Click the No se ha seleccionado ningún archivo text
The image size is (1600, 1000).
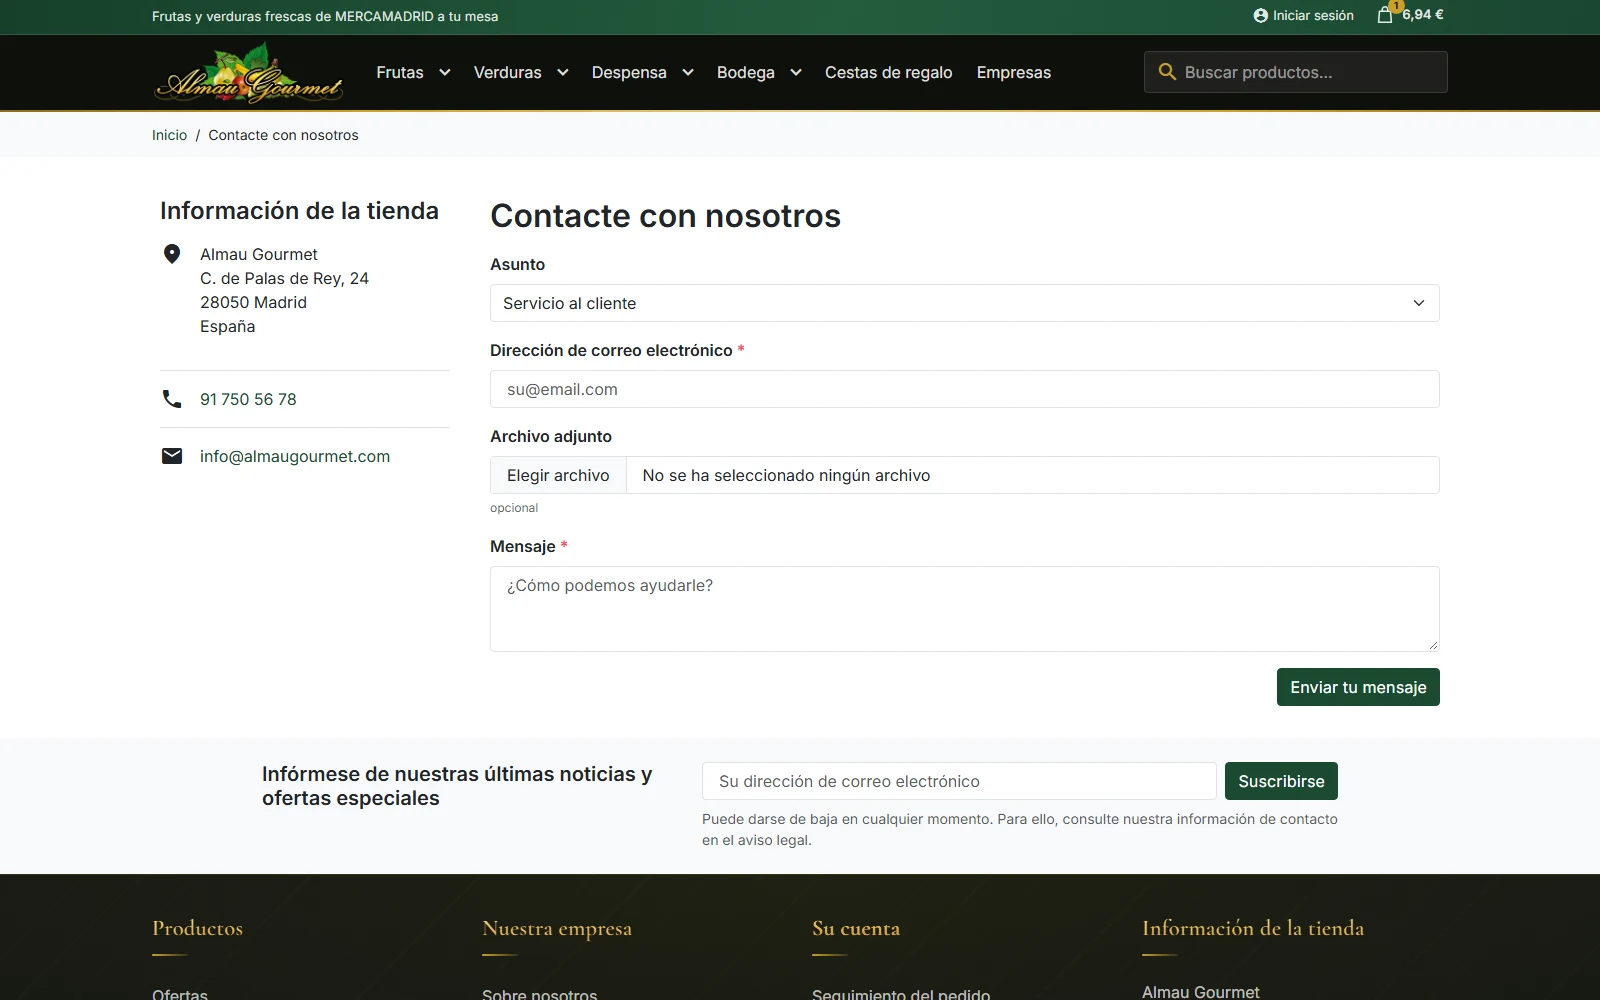click(786, 475)
